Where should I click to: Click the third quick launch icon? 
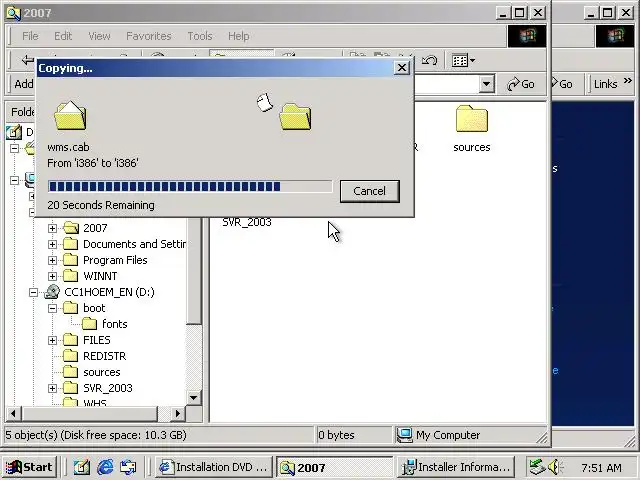(x=128, y=467)
